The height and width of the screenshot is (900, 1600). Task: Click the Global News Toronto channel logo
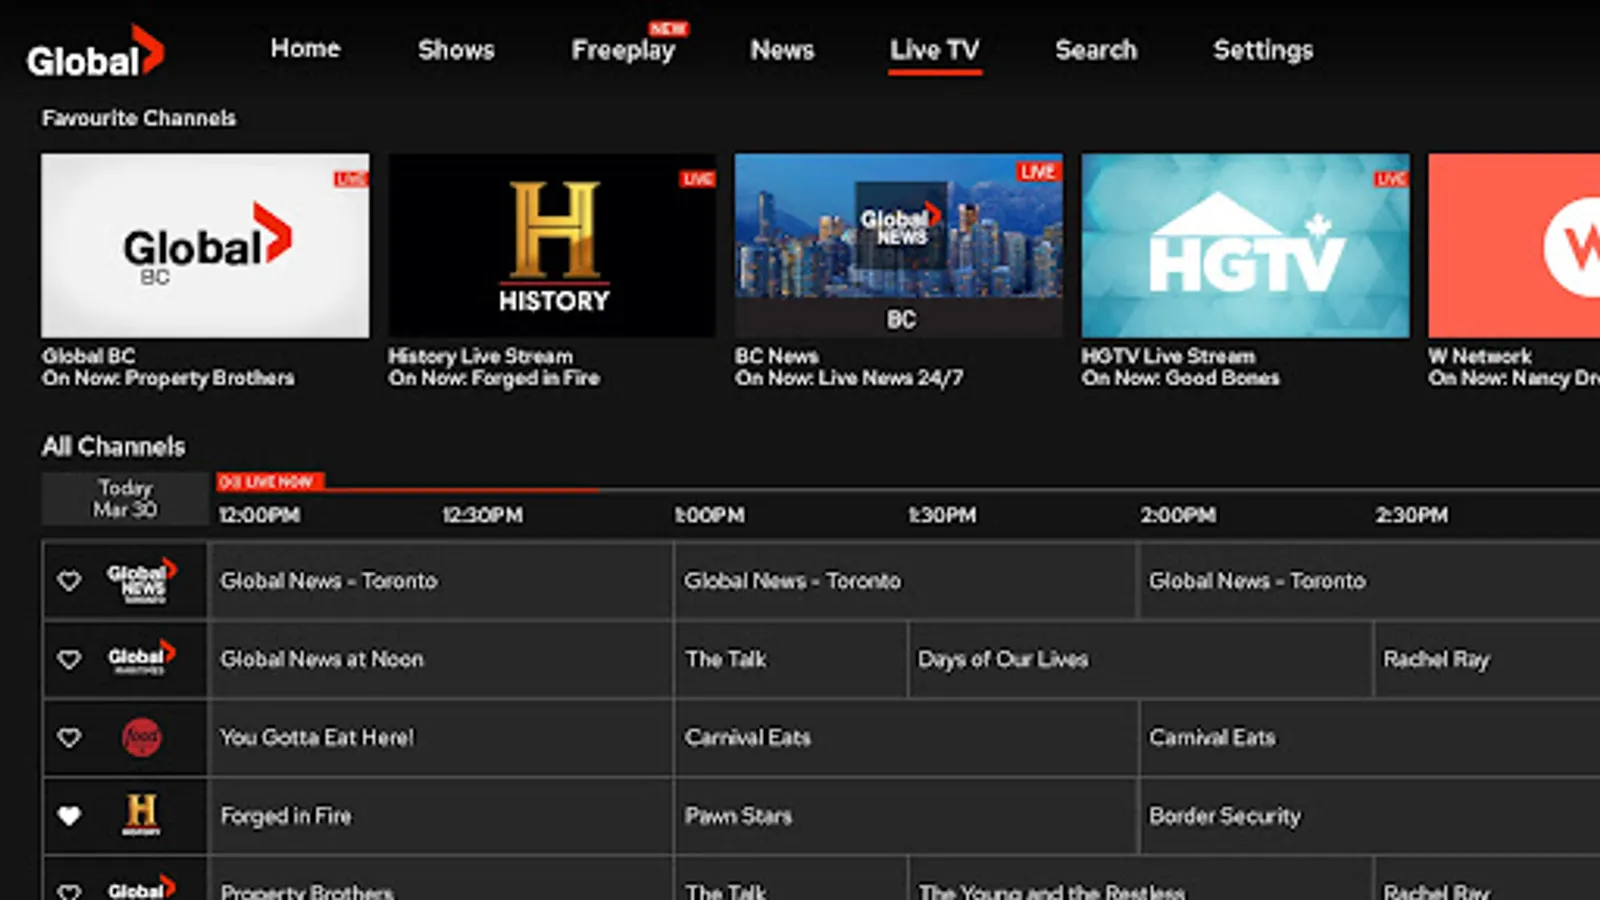coord(141,581)
